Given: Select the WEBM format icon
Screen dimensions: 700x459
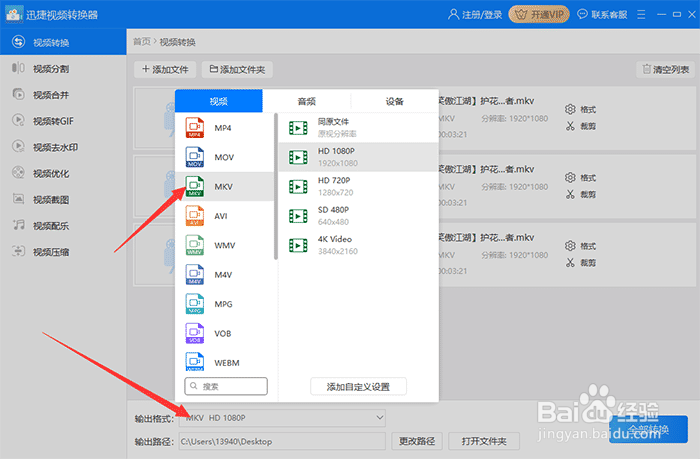Looking at the screenshot, I should pyautogui.click(x=195, y=362).
